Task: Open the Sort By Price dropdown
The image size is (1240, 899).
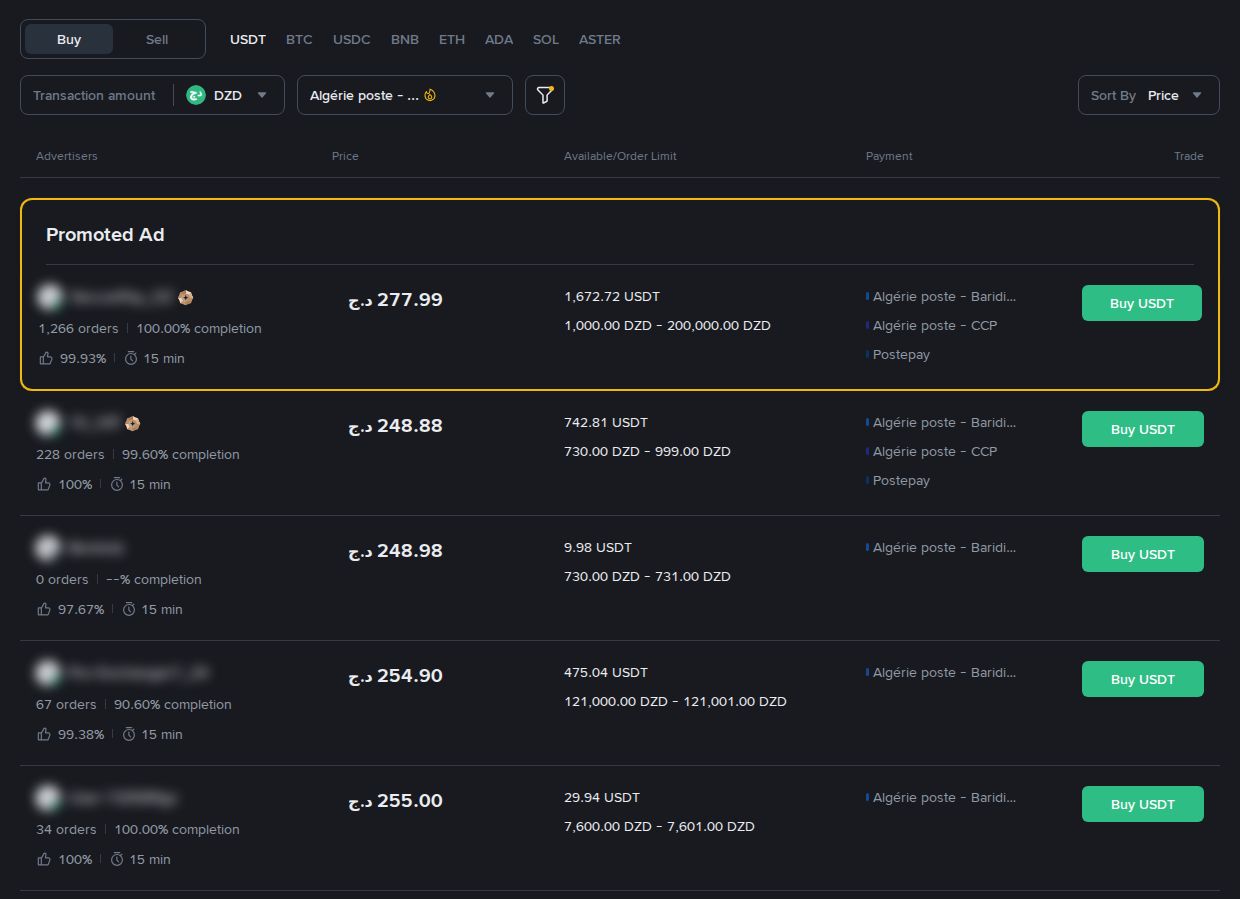Action: (1149, 95)
